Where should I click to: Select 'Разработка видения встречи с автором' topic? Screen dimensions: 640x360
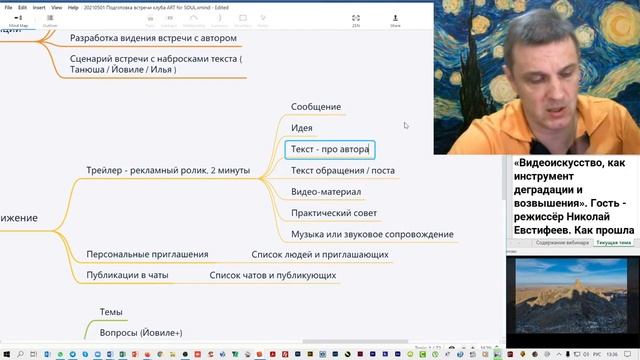(153, 38)
